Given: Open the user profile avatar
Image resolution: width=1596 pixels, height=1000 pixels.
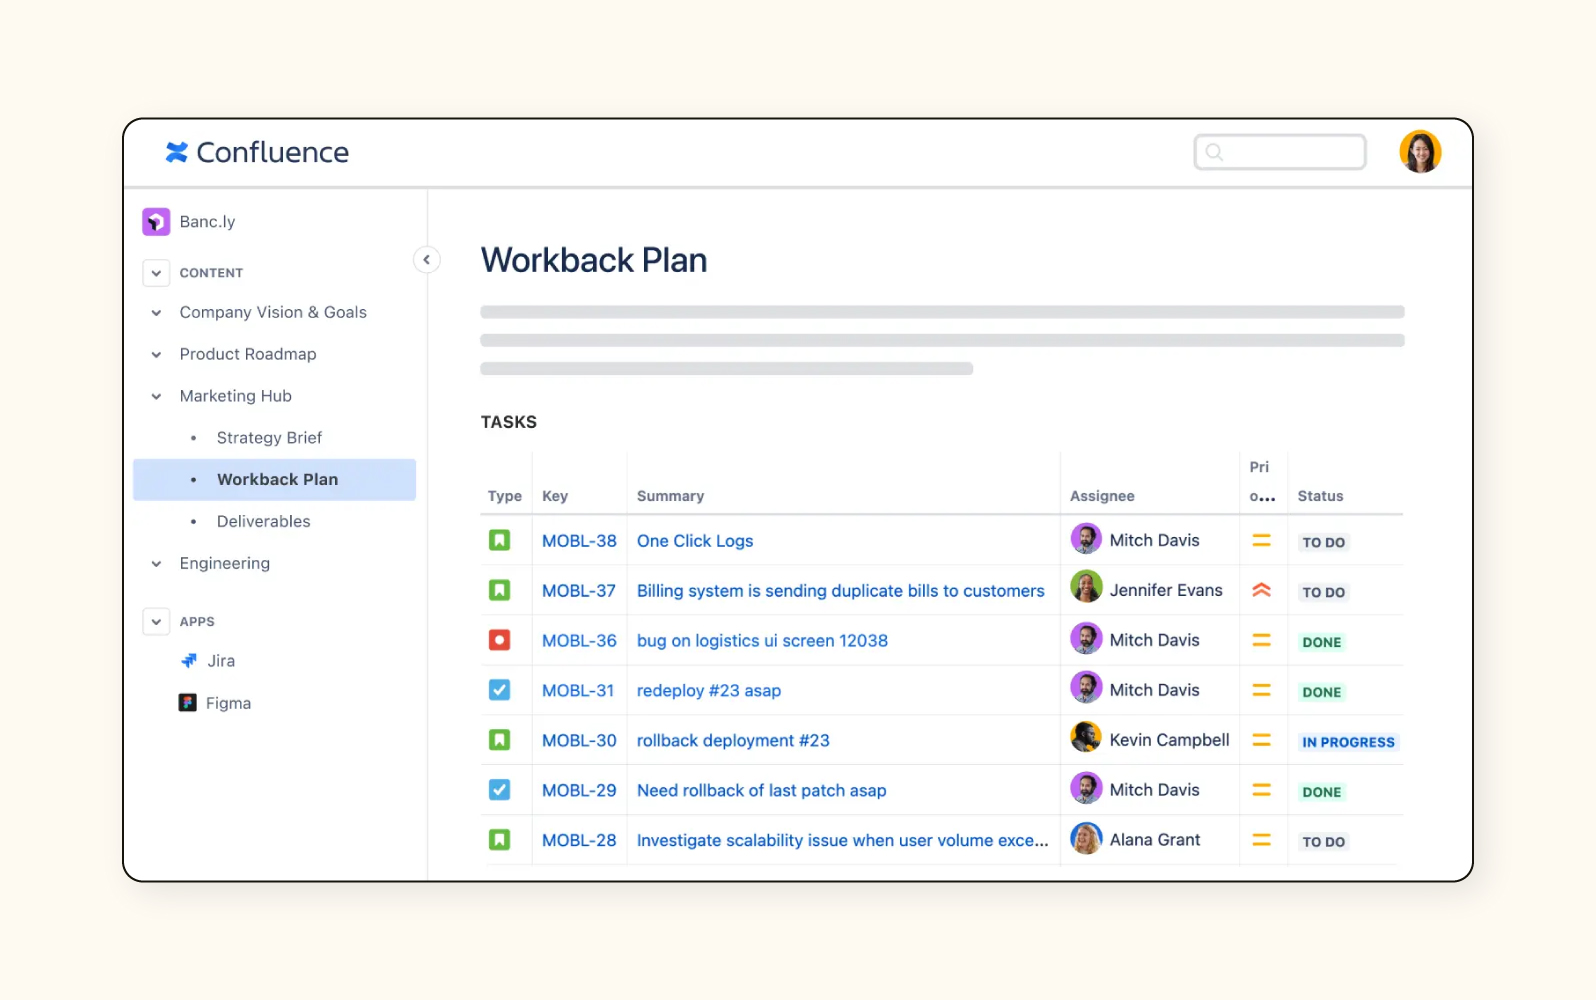Looking at the screenshot, I should click(1420, 152).
